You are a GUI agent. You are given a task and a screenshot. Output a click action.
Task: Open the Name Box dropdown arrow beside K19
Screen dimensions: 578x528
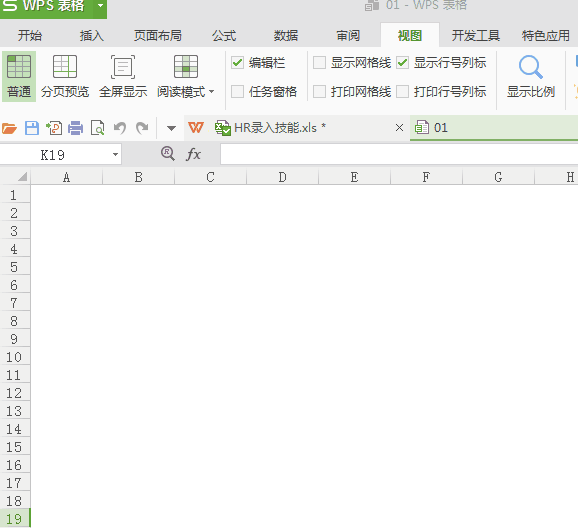(115, 154)
